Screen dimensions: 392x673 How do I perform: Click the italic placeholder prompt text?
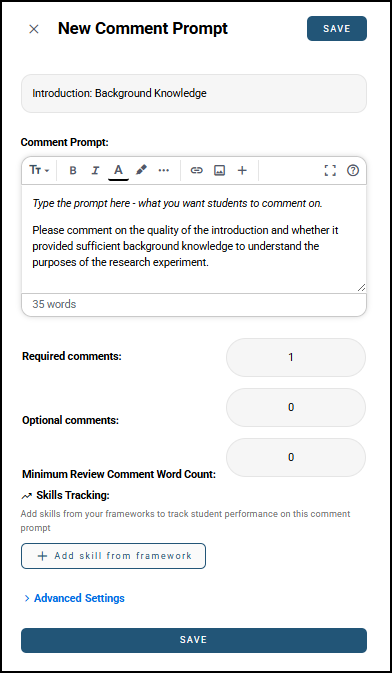click(x=177, y=203)
